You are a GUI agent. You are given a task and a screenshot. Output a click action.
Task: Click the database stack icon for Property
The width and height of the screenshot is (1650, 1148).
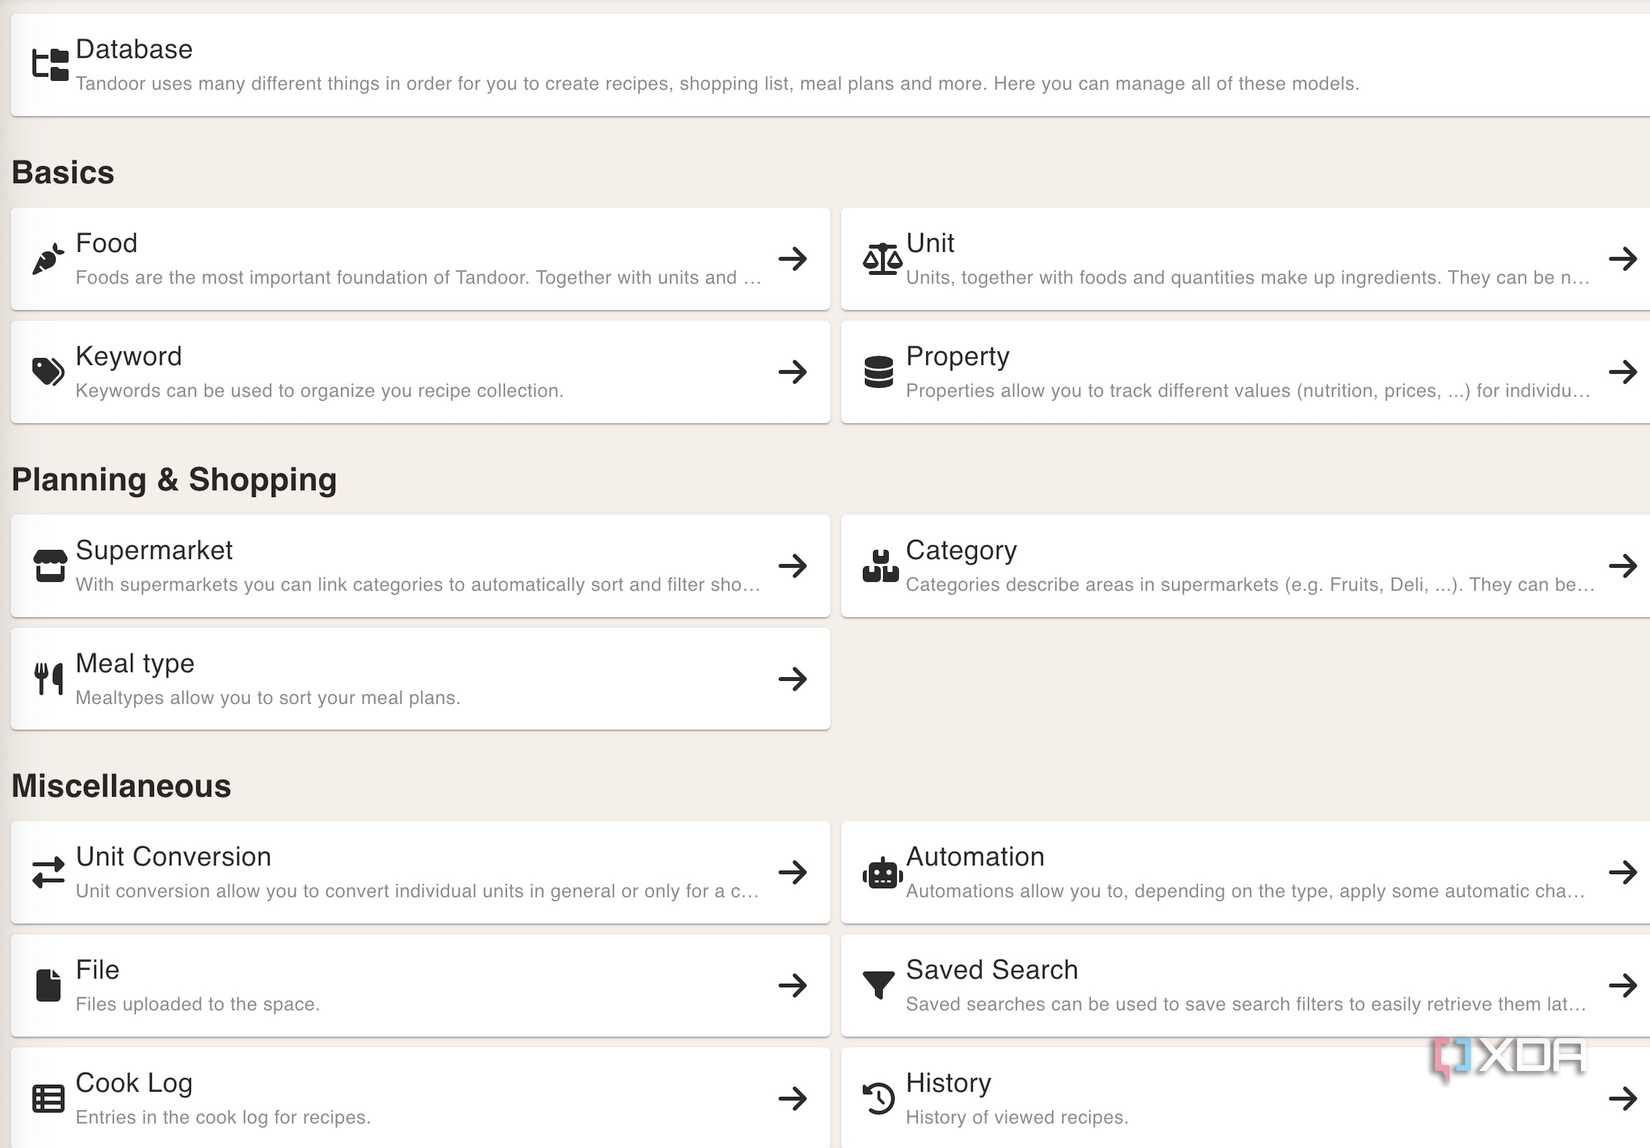(x=878, y=372)
